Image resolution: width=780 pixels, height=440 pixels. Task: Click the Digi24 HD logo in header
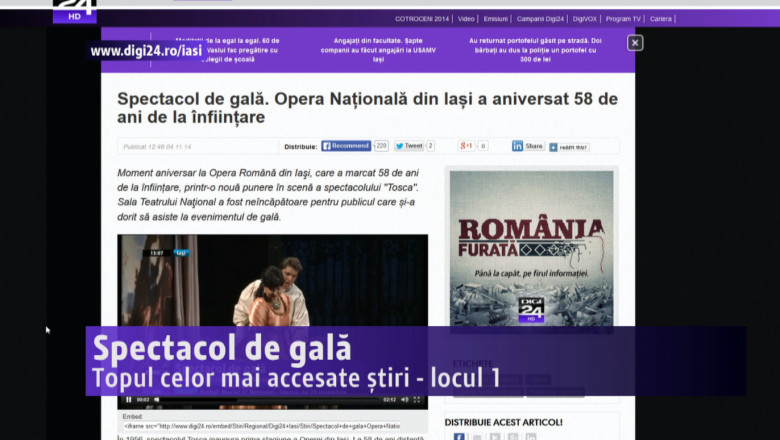(75, 11)
